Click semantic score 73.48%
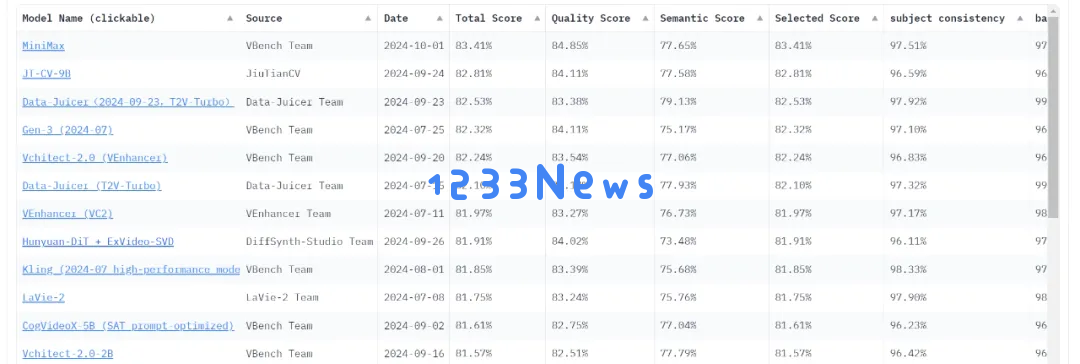This screenshot has width=1080, height=364. (x=678, y=241)
